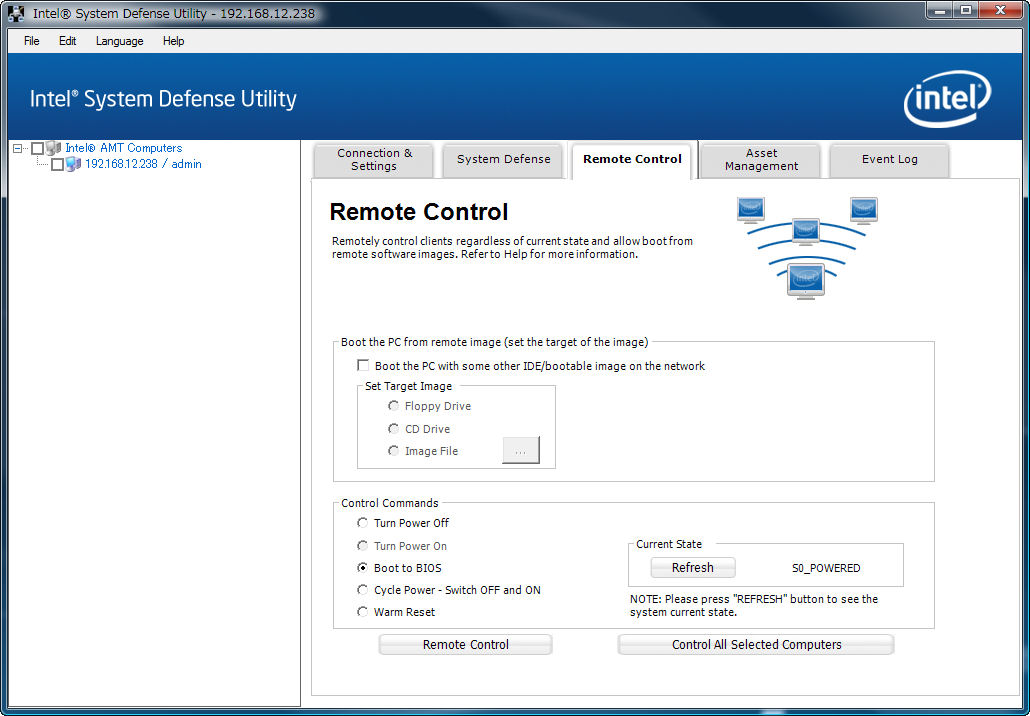This screenshot has width=1030, height=716.
Task: Select Cycle Power - Switch OFF and ON
Action: pos(362,590)
